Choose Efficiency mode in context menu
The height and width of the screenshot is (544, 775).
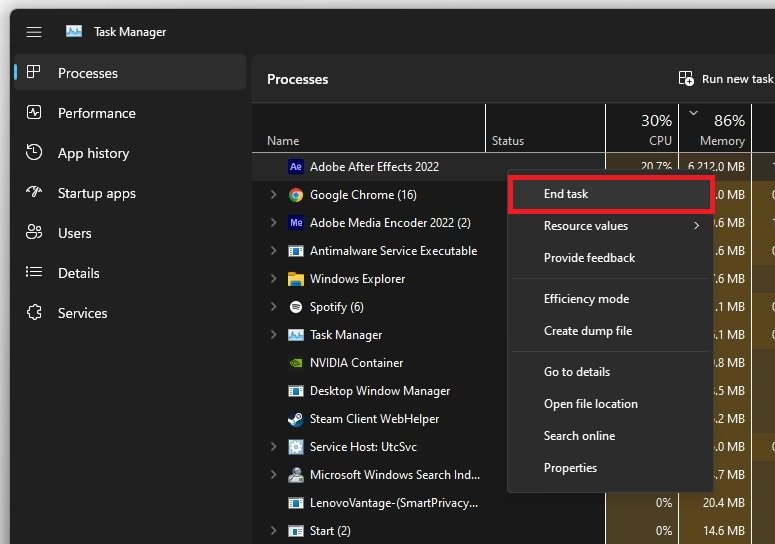[x=586, y=299]
